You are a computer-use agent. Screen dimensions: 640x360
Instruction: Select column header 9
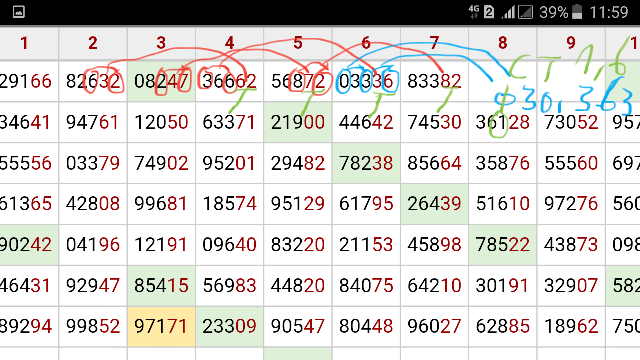[x=571, y=43]
